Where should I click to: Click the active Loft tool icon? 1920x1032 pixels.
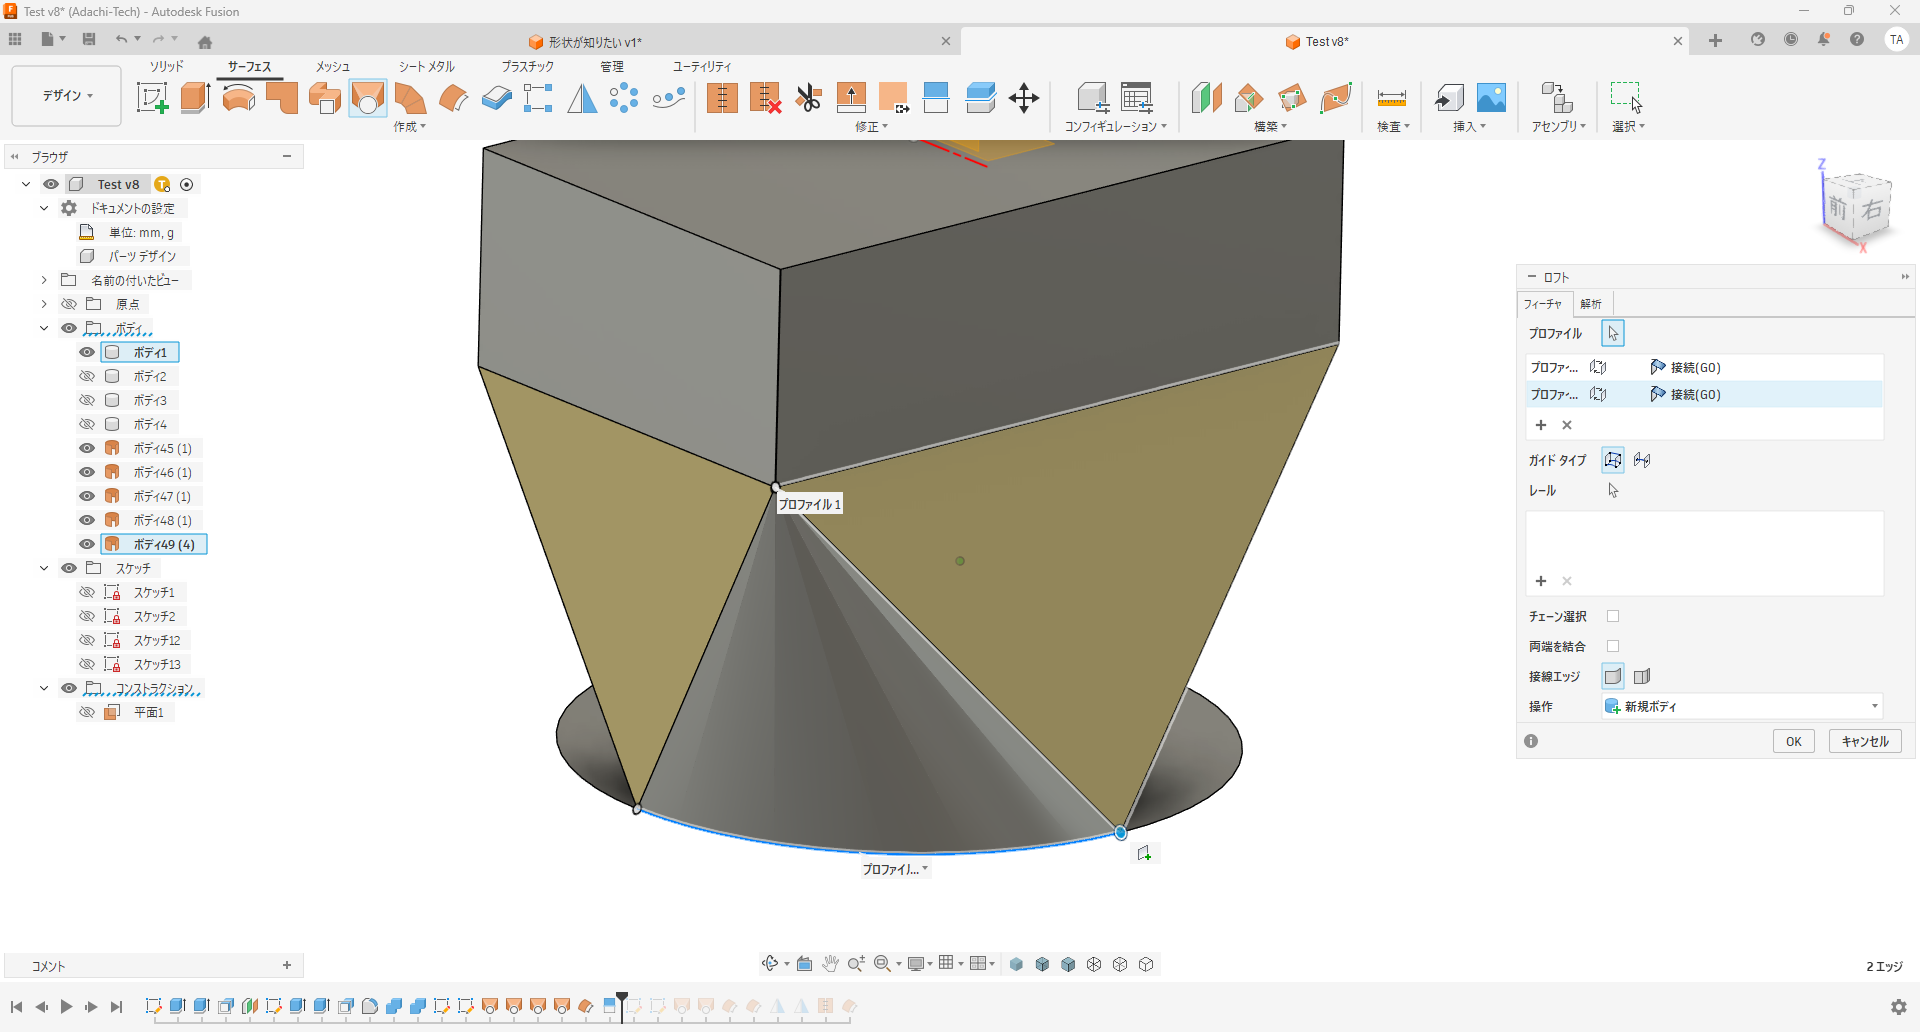(368, 98)
